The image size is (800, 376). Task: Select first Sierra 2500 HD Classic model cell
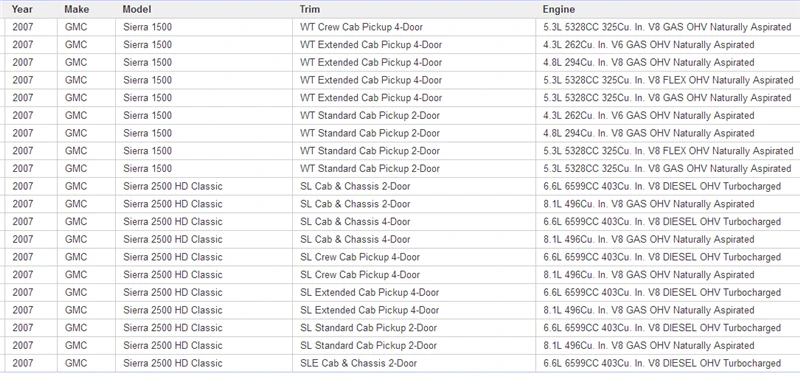point(172,186)
